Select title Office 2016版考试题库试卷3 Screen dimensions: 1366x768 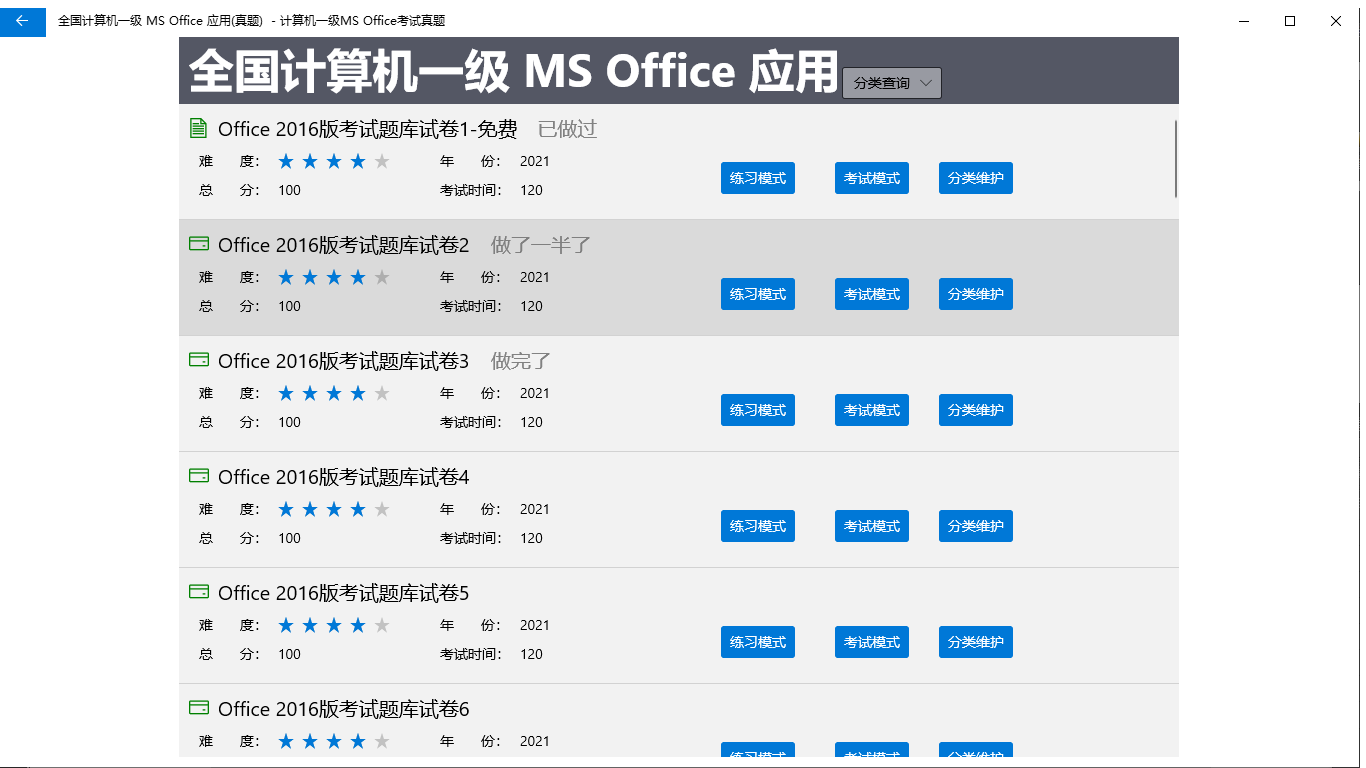[344, 361]
